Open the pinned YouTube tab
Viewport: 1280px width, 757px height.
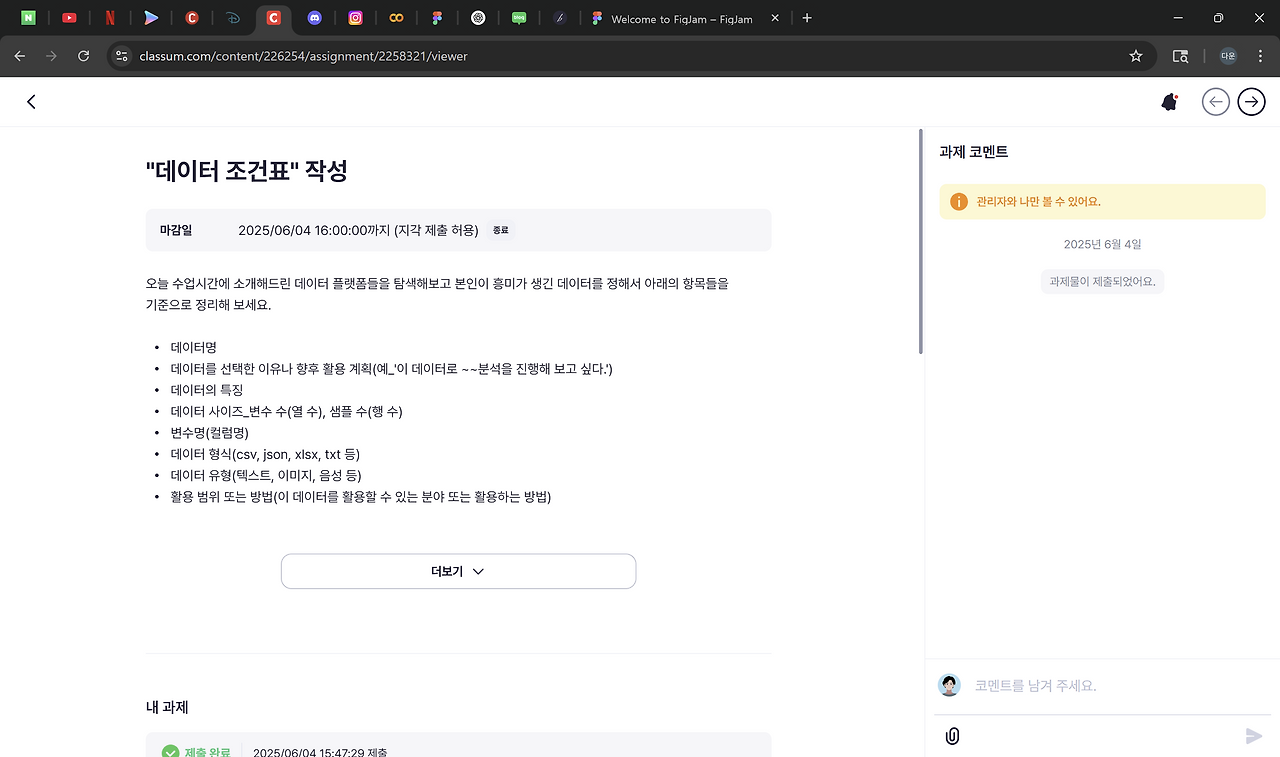pos(69,17)
